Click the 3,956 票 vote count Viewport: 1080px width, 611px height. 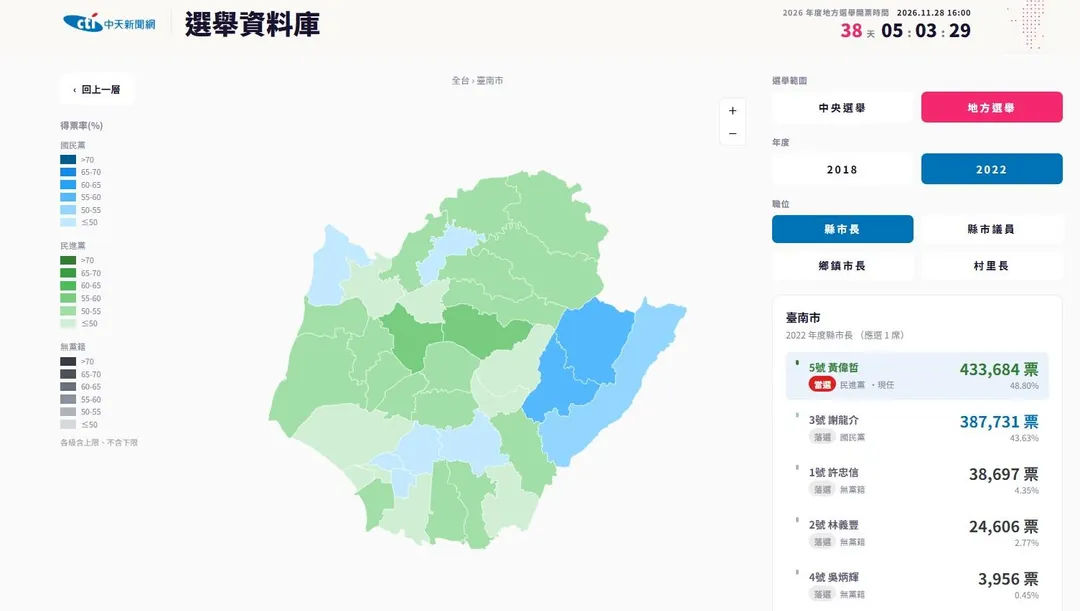1008,579
